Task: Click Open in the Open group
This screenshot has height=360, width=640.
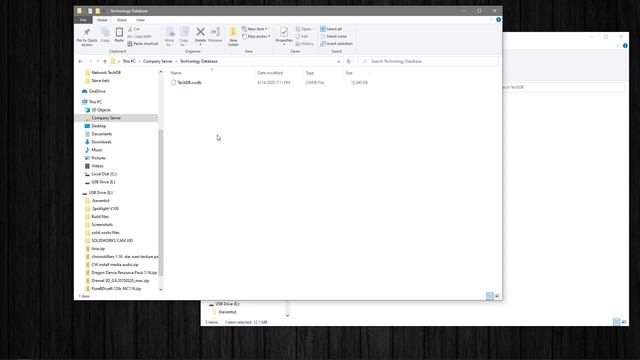Action: [303, 29]
